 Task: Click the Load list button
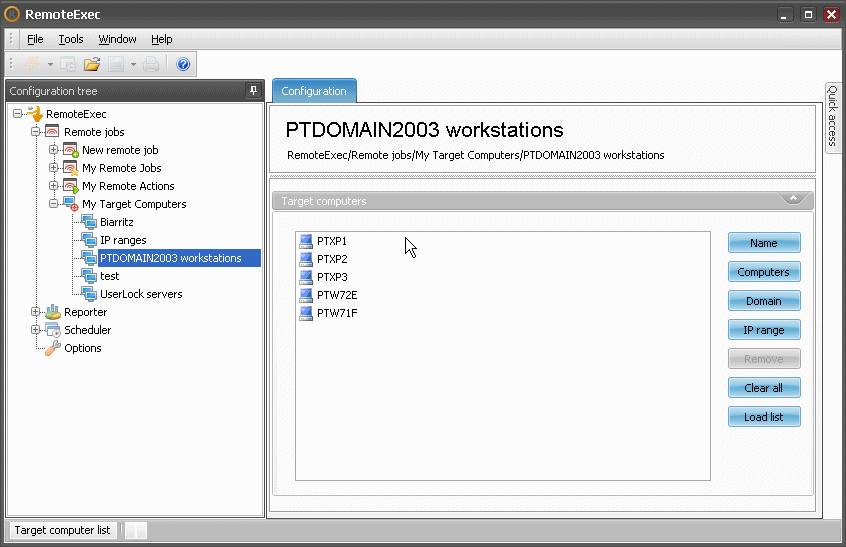coord(764,417)
